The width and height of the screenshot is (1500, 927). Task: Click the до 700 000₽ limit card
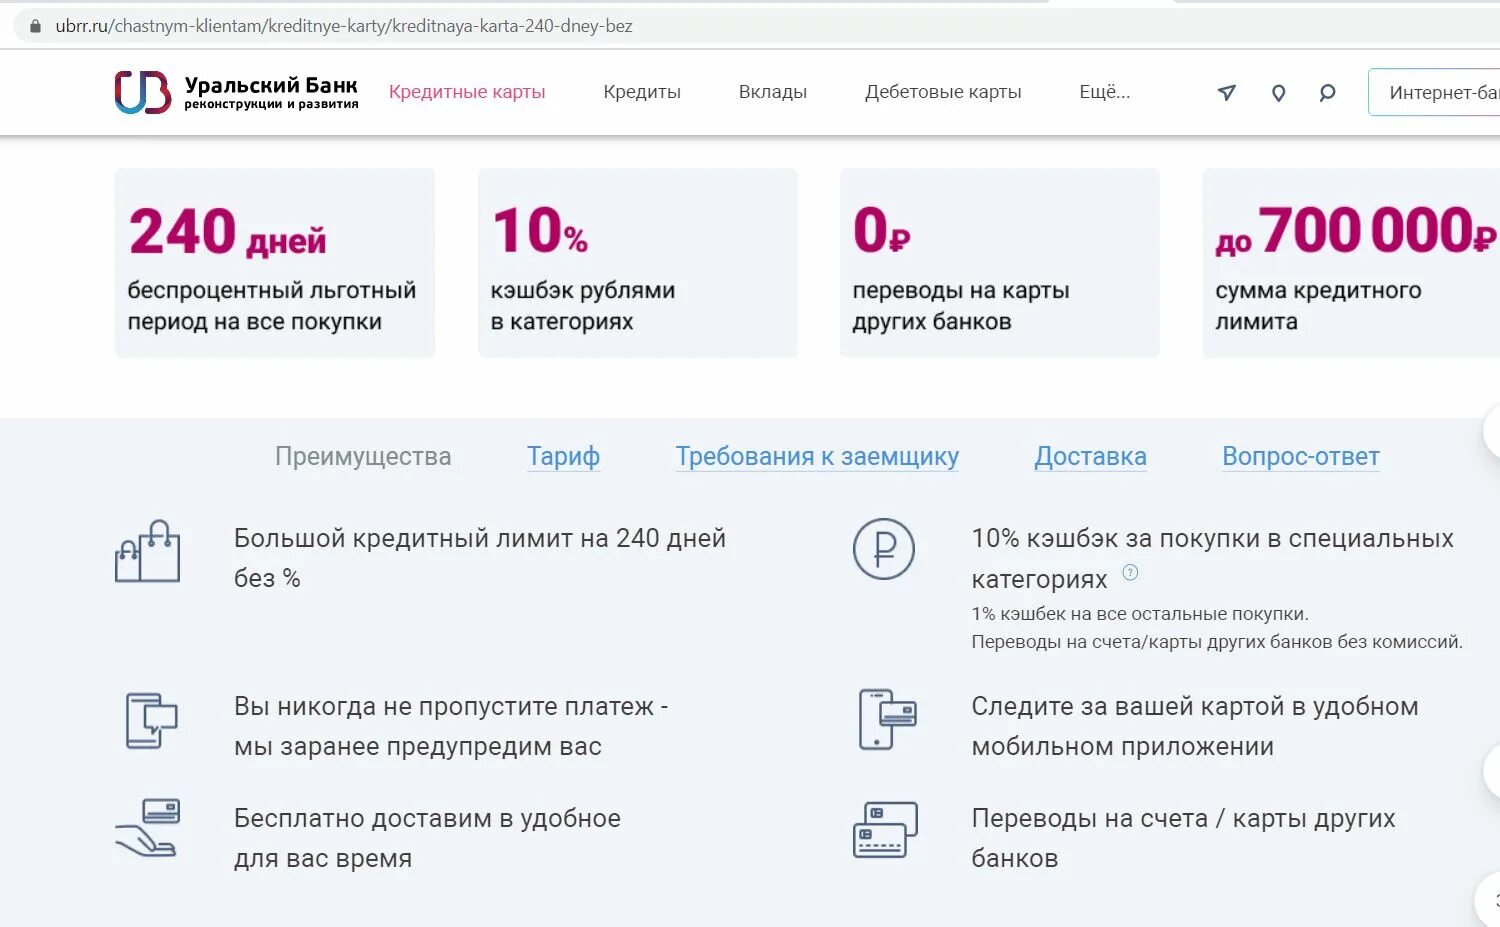[1351, 263]
